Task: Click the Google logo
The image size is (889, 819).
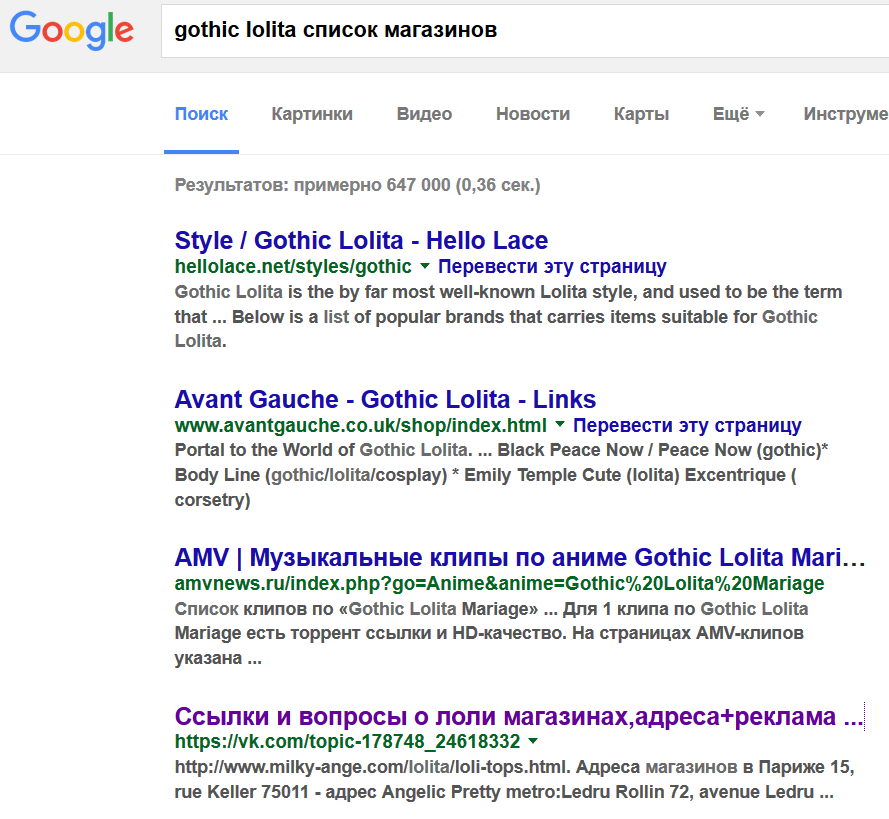Action: (x=72, y=31)
